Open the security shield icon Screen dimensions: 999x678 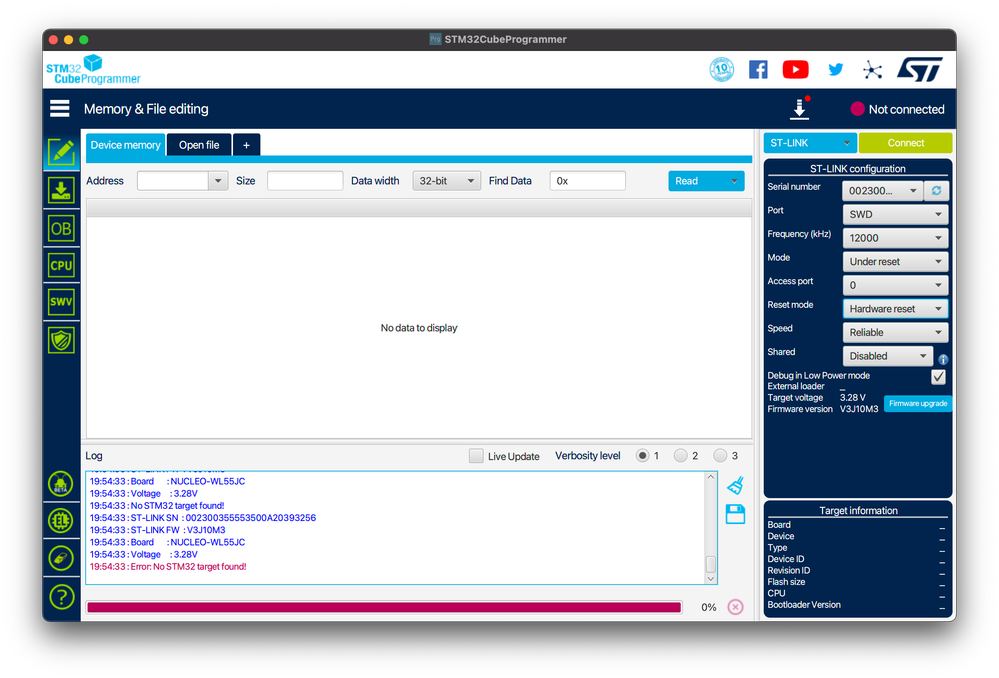coord(61,340)
